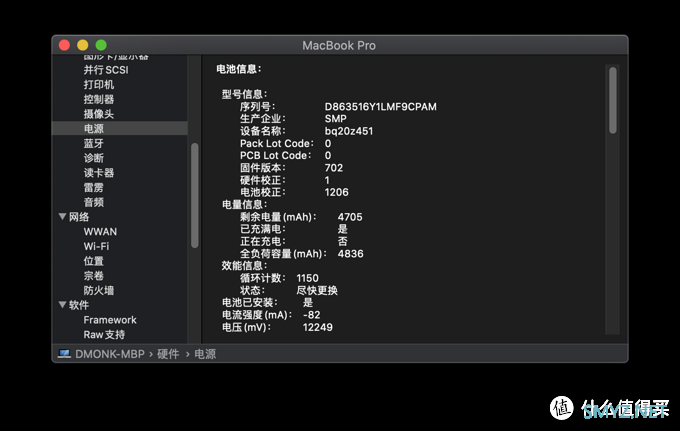Click the Pack Lot Code label
The image size is (680, 431).
point(277,144)
